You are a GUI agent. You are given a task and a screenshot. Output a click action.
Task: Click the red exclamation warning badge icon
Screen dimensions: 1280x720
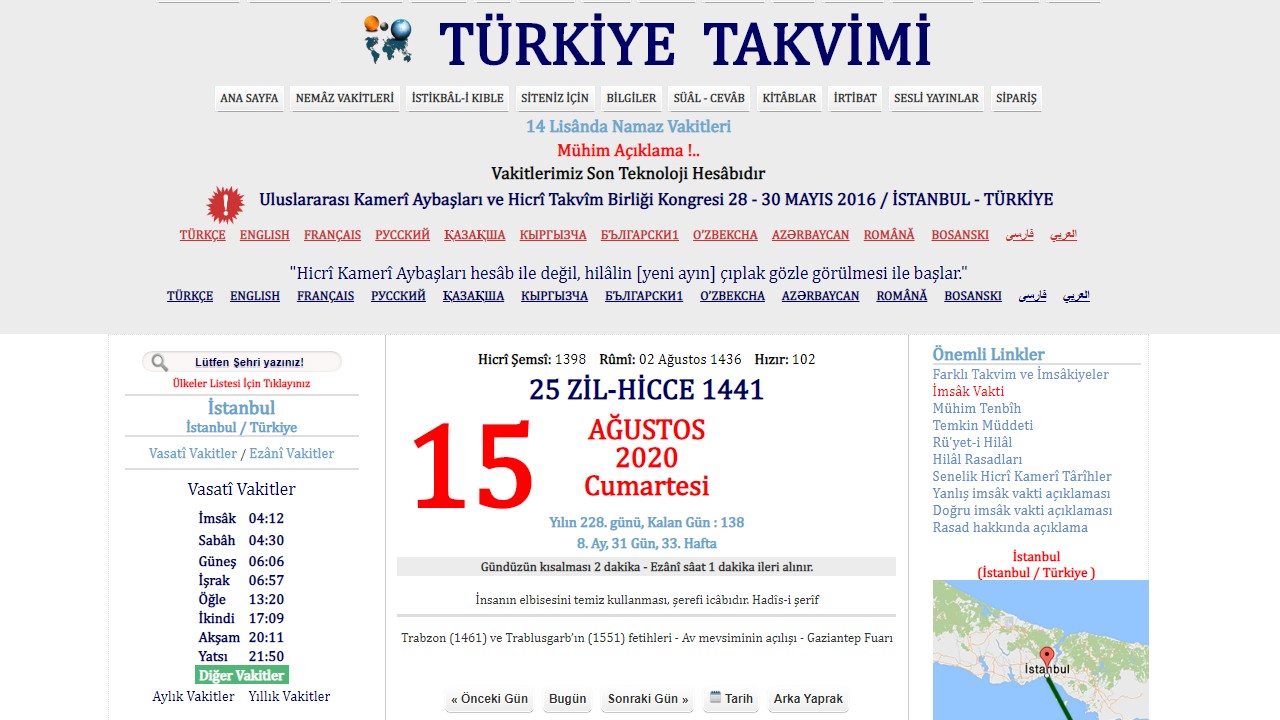click(x=226, y=204)
